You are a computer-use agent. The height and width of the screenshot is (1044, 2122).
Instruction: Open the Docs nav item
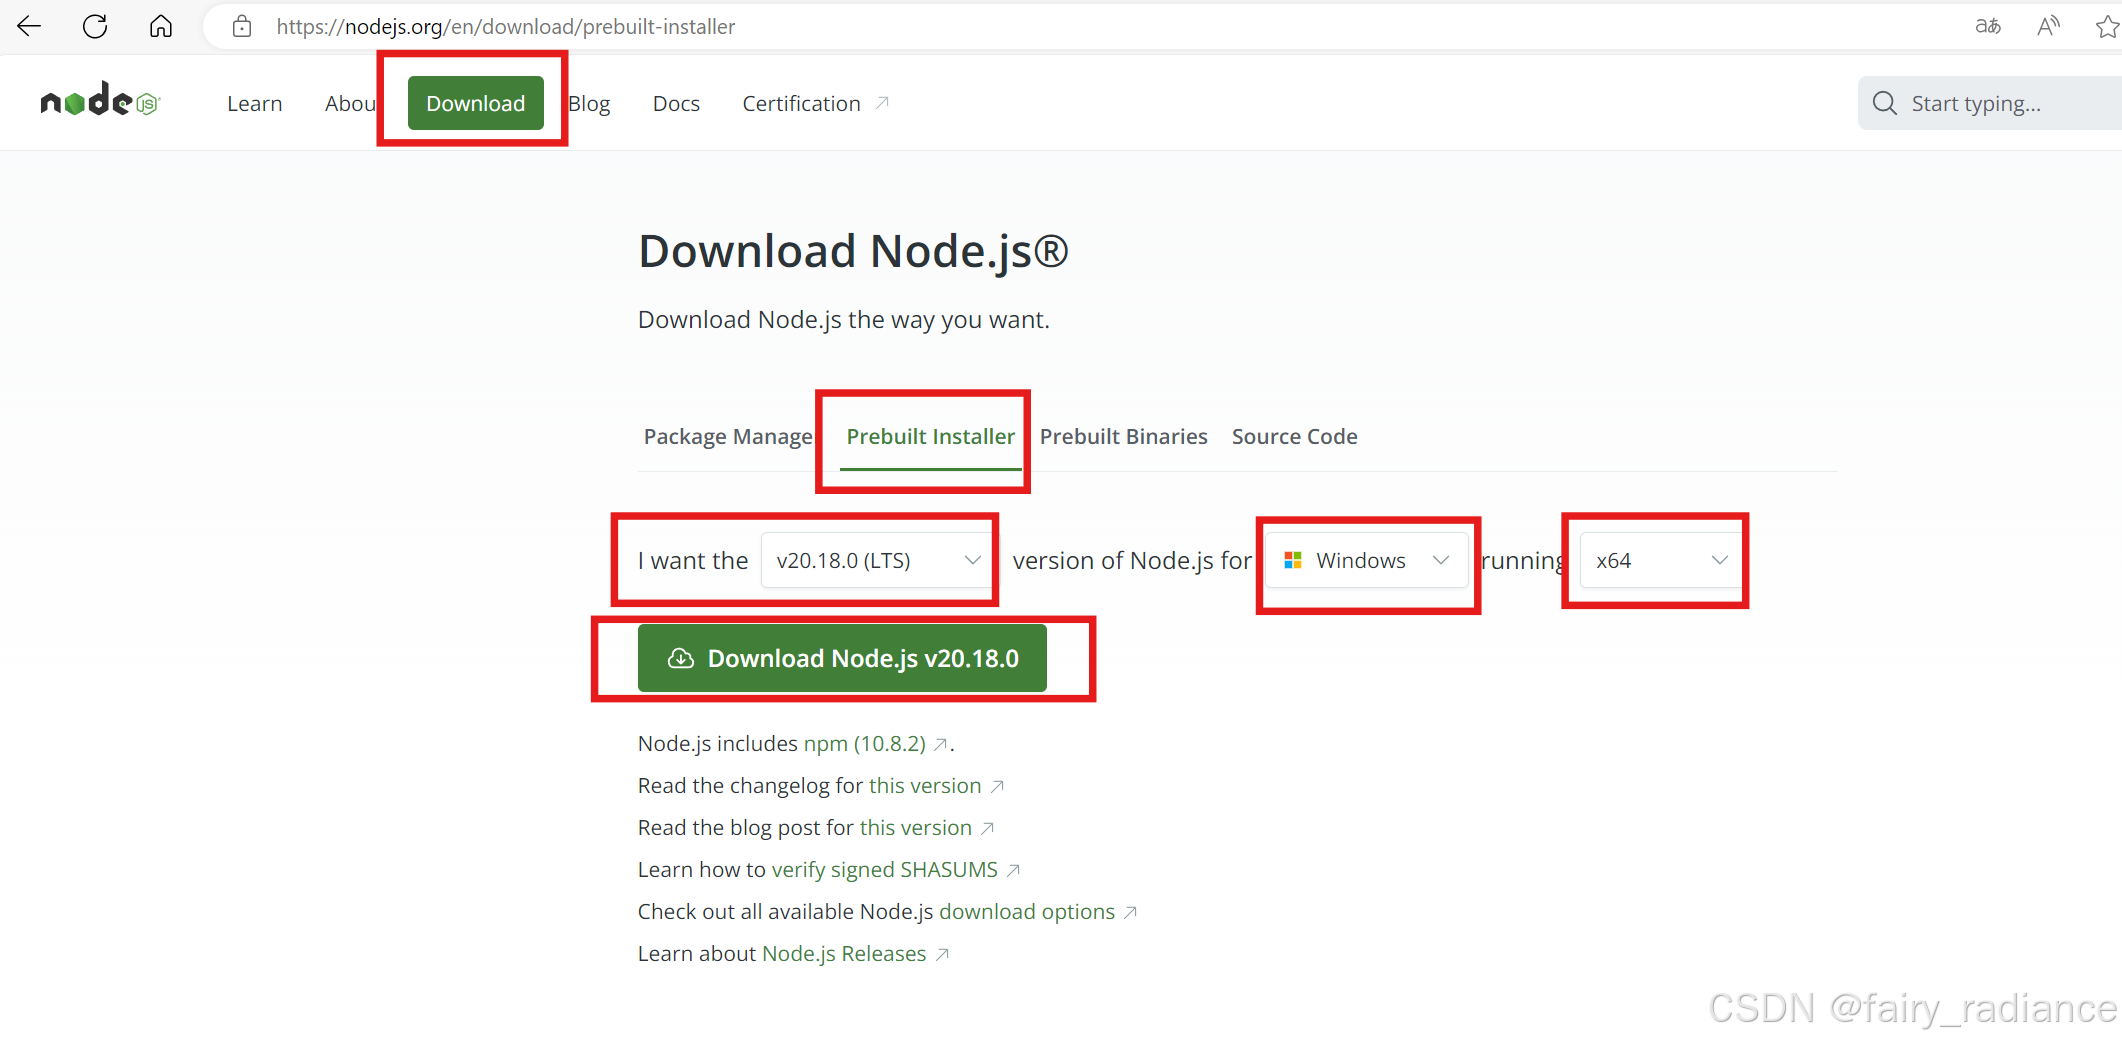[676, 103]
